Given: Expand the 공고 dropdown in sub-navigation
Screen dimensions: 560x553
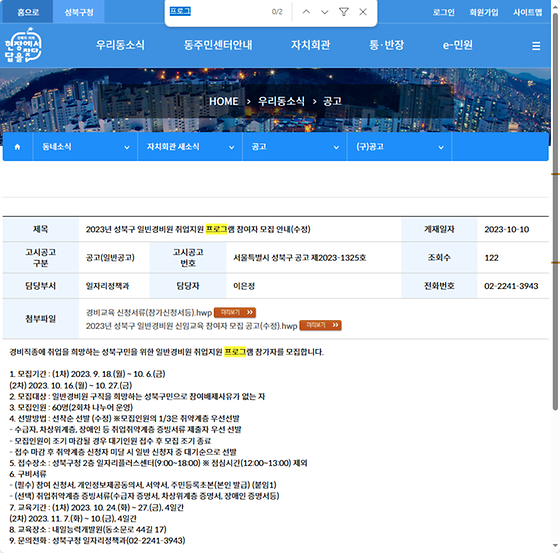Looking at the screenshot, I should (x=295, y=147).
